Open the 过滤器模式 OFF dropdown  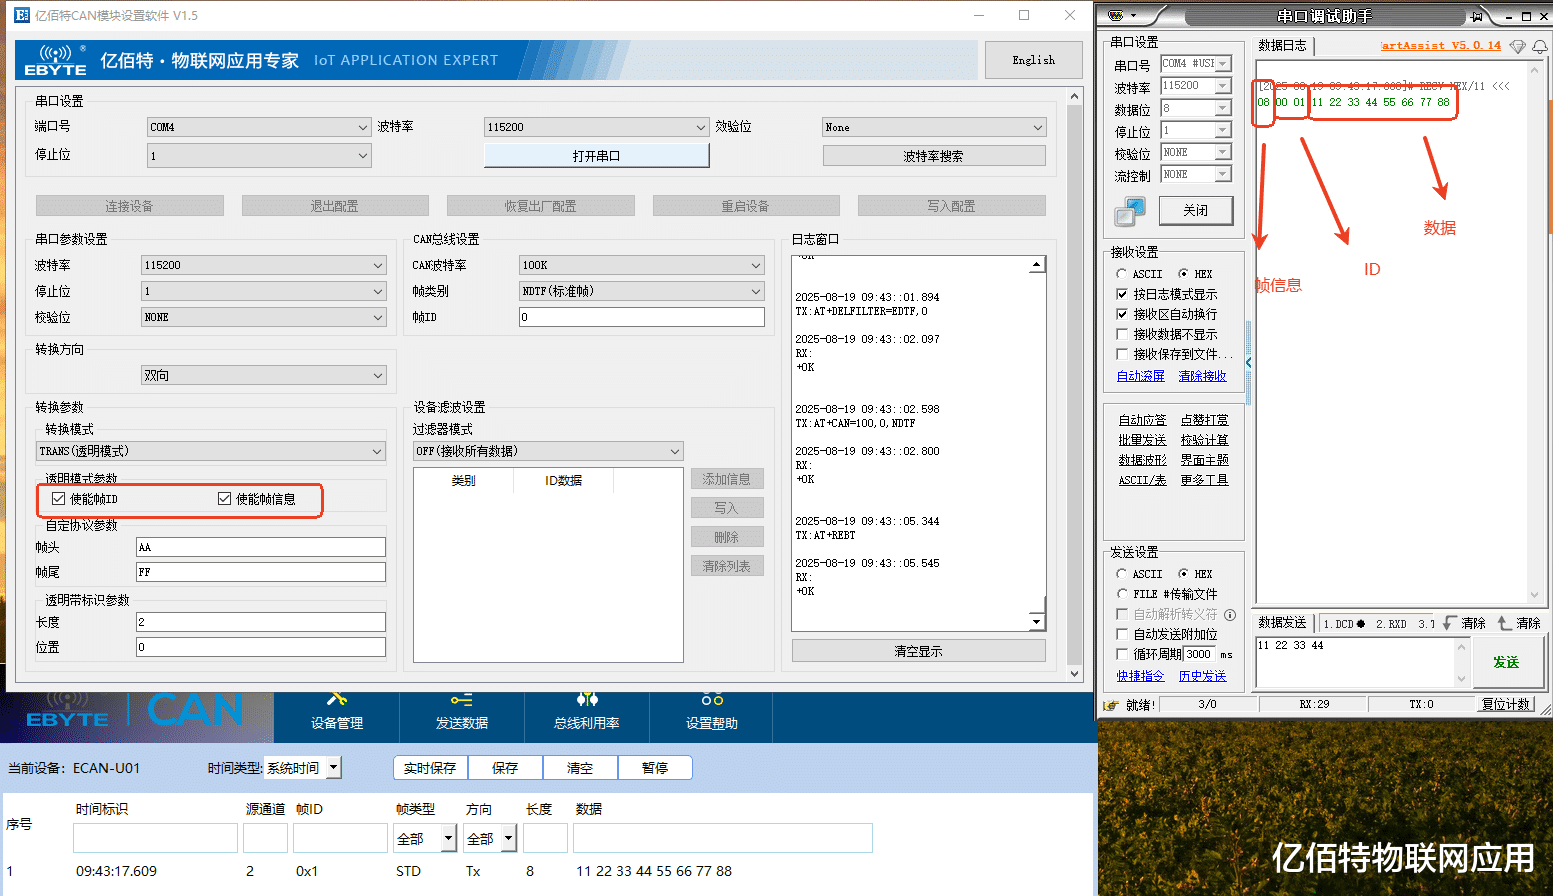tap(548, 451)
